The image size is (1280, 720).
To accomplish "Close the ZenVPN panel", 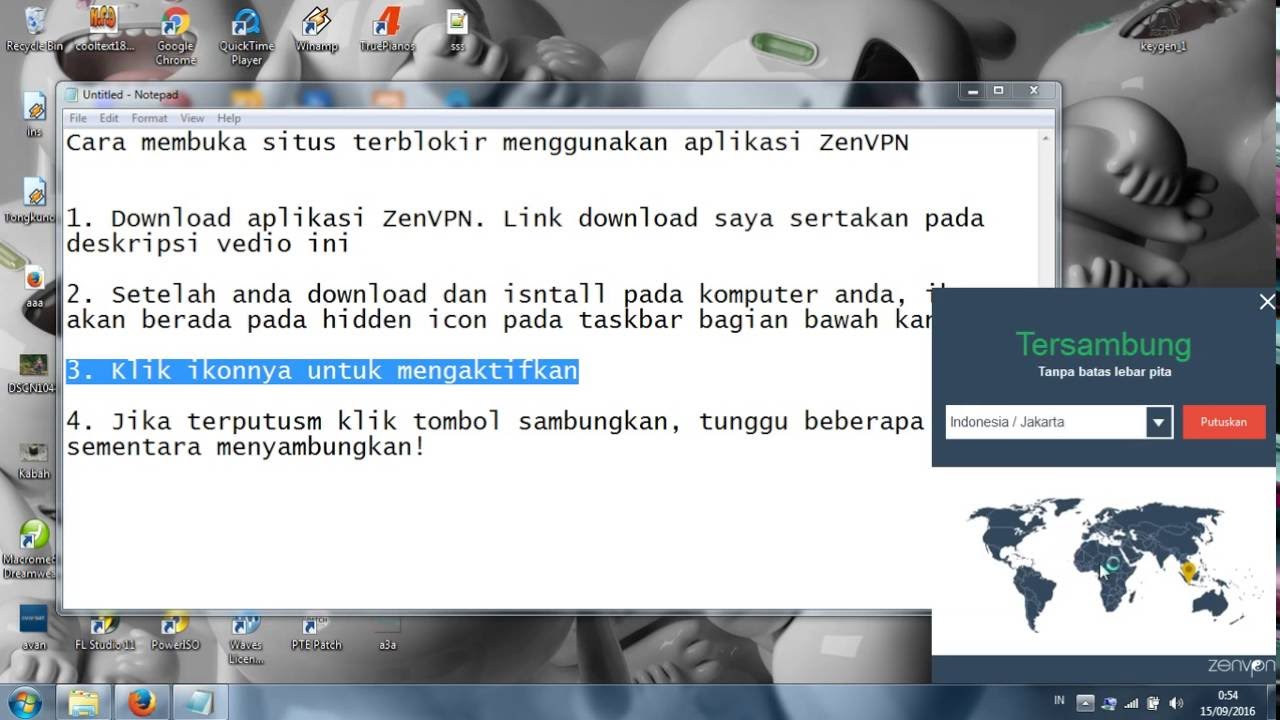I will point(1267,301).
